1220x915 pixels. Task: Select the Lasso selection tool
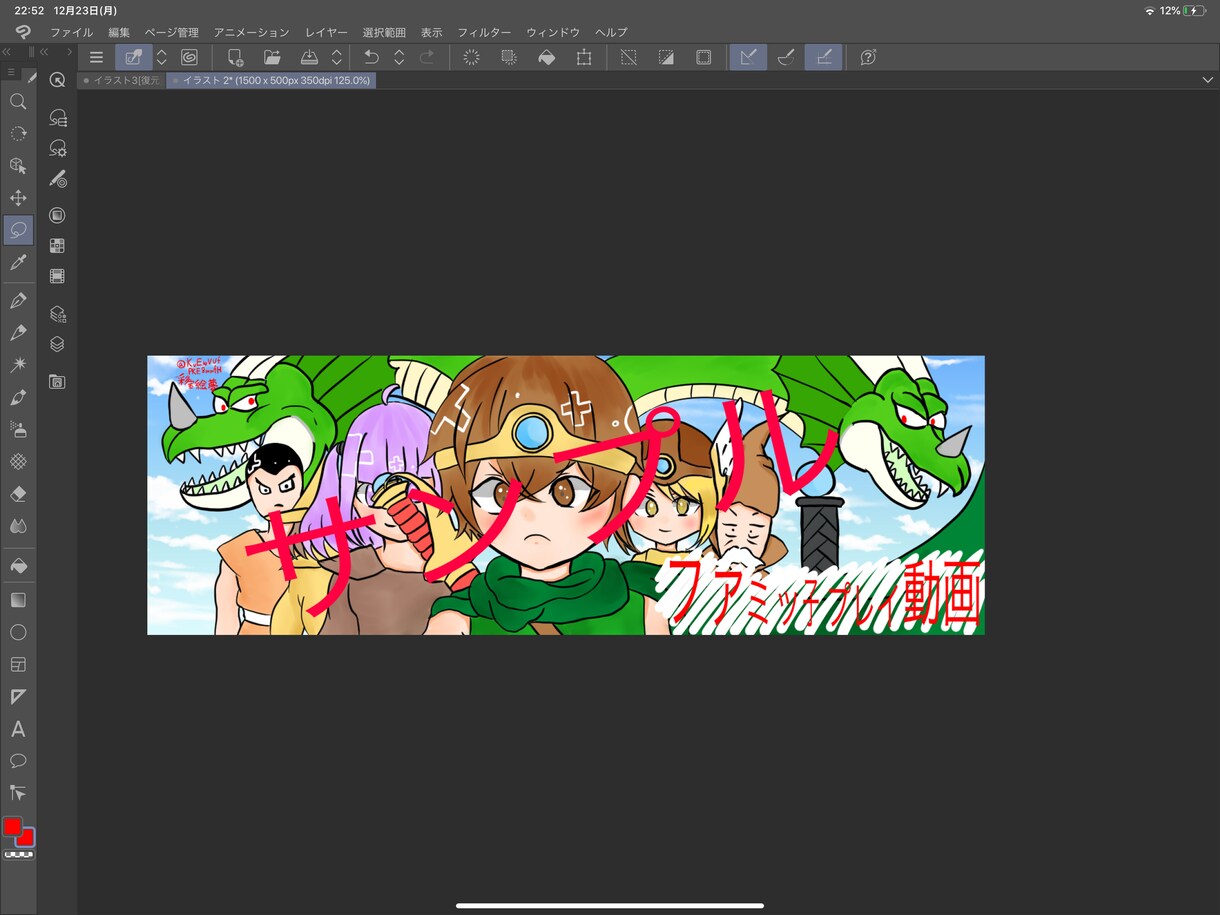(18, 230)
